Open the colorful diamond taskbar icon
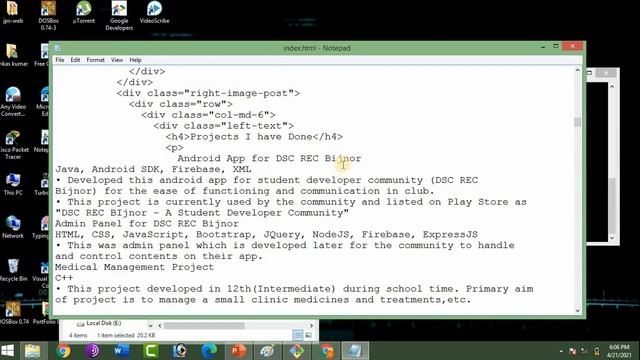 click(297, 351)
